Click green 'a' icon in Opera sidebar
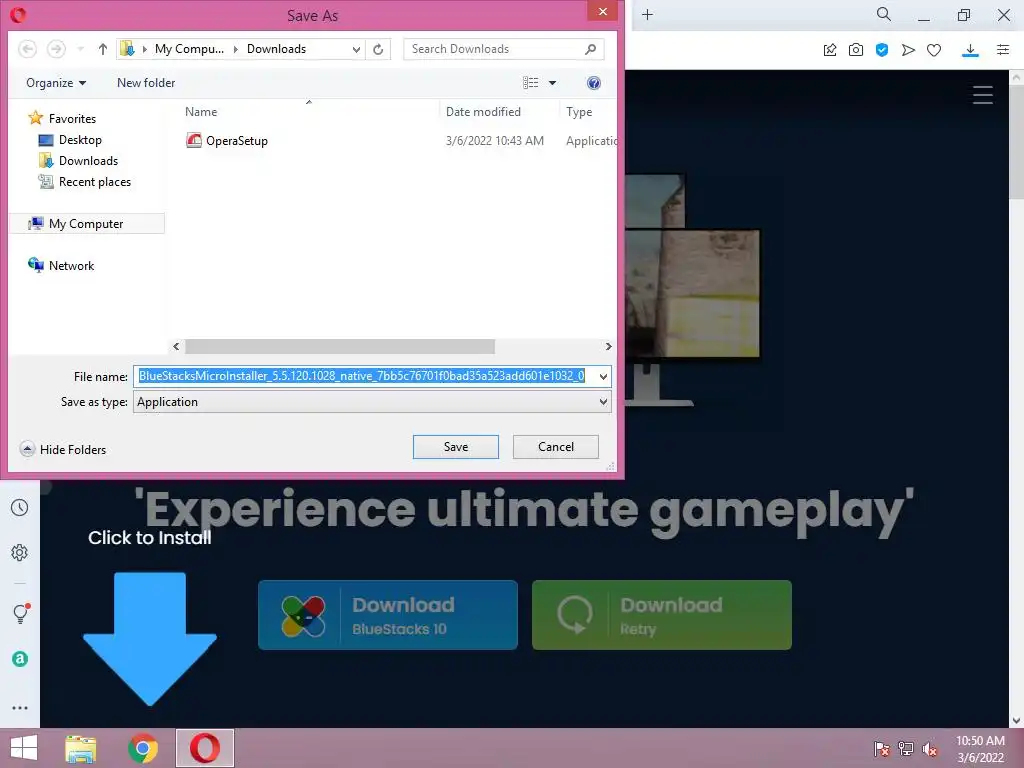Screen dimensions: 1024x768 pyautogui.click(x=20, y=659)
